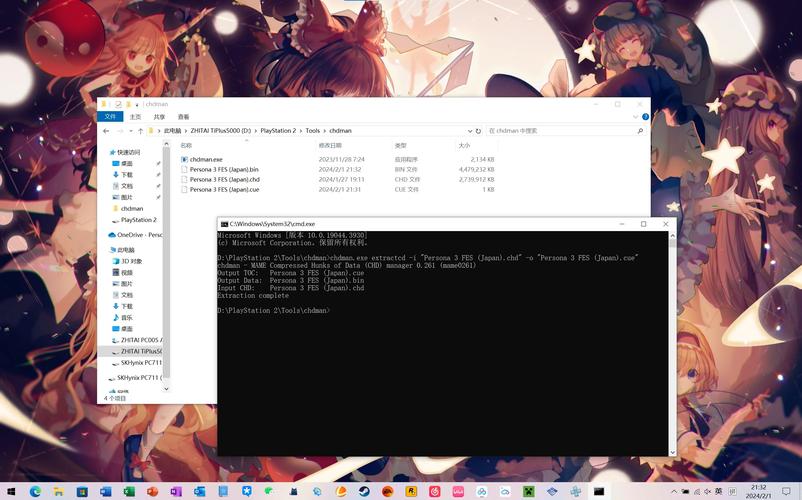The height and width of the screenshot is (500, 802).
Task: Click navigation pane scrollbar down arrow
Action: [166, 389]
